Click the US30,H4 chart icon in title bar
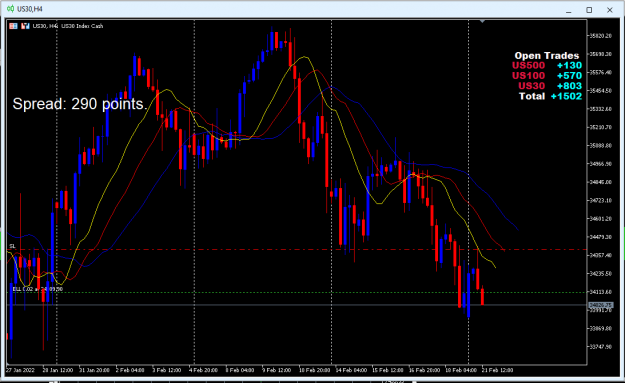 point(10,9)
